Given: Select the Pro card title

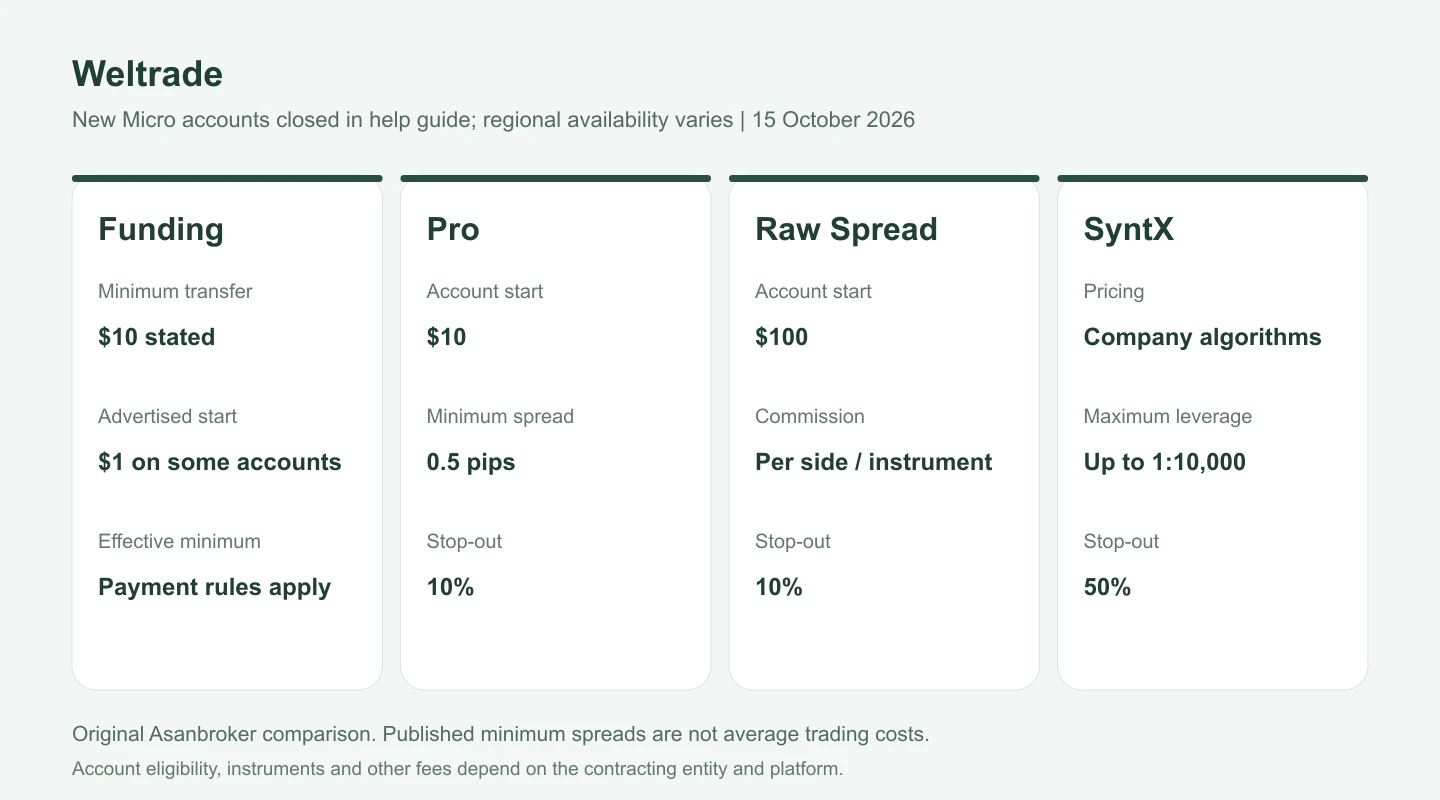Looking at the screenshot, I should point(453,229).
